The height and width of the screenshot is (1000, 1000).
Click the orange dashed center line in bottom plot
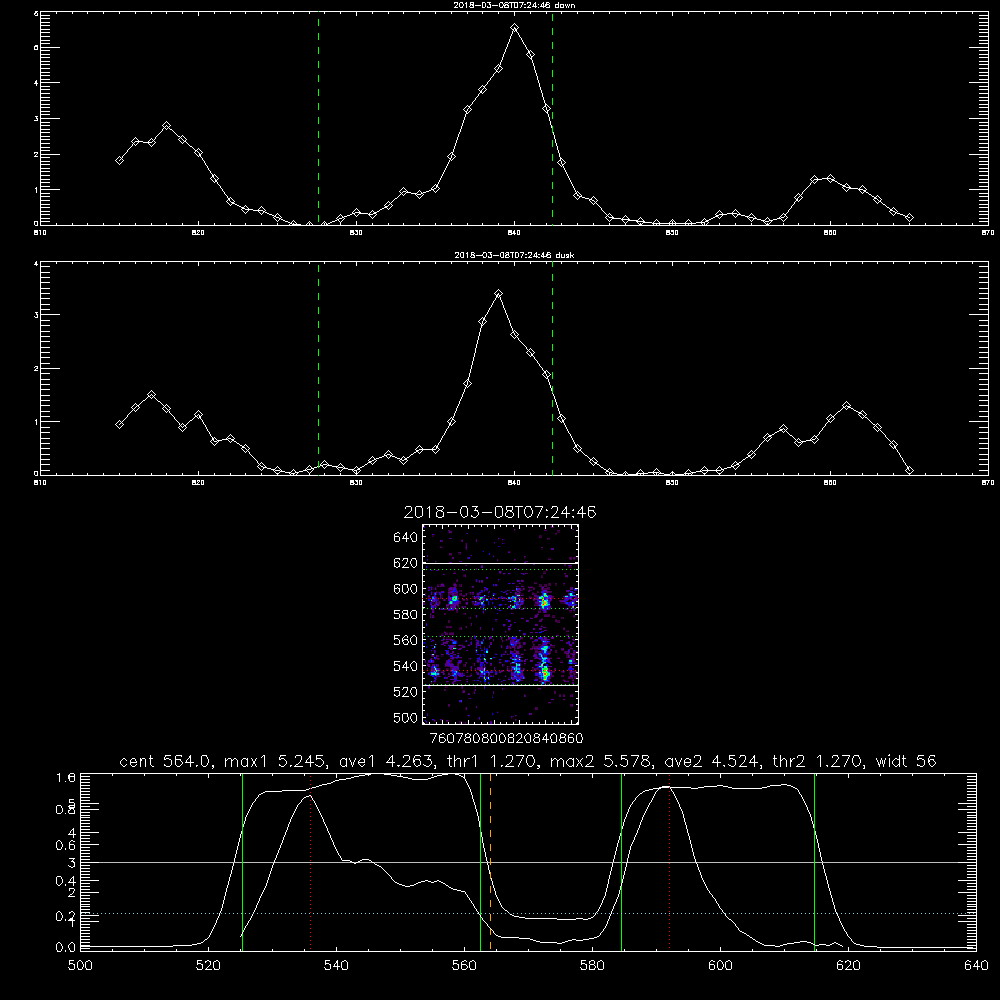click(x=490, y=862)
